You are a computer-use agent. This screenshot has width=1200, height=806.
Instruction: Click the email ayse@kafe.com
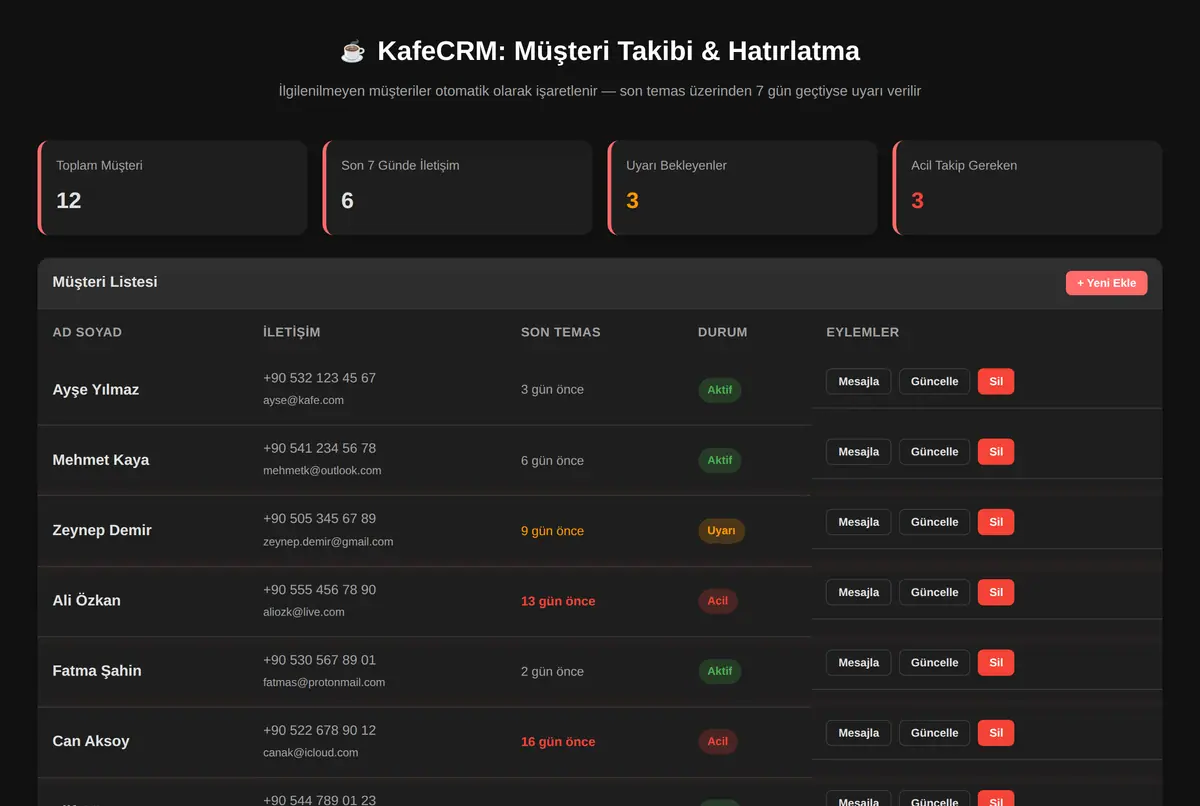(x=303, y=400)
